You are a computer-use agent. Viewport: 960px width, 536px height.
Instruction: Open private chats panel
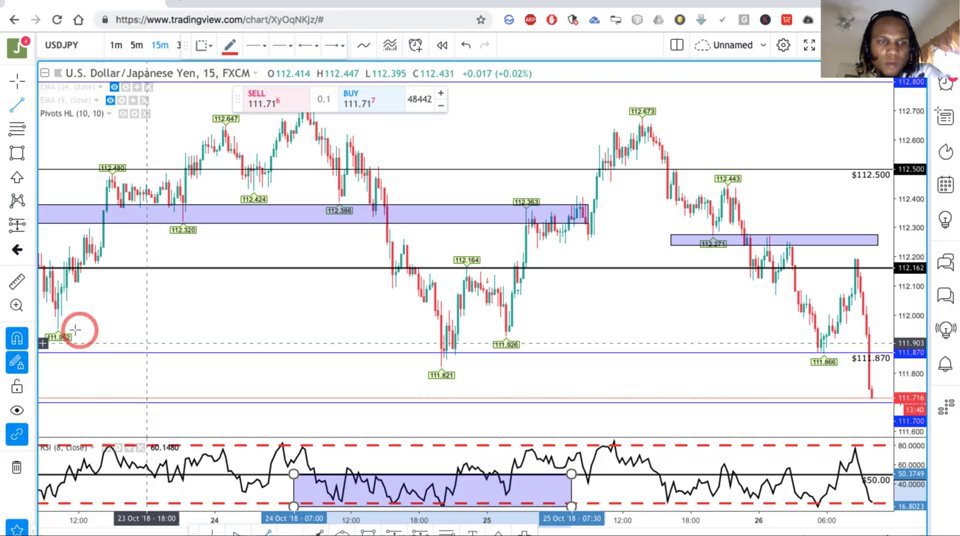tap(945, 296)
